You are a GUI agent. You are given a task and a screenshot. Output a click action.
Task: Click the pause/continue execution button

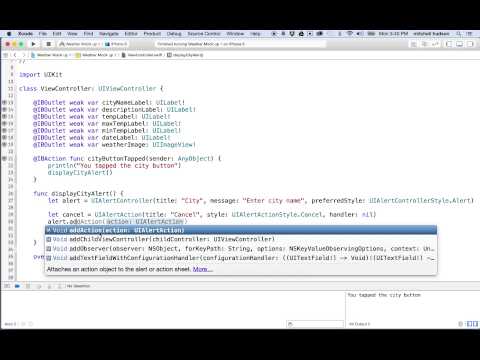(x=28, y=286)
